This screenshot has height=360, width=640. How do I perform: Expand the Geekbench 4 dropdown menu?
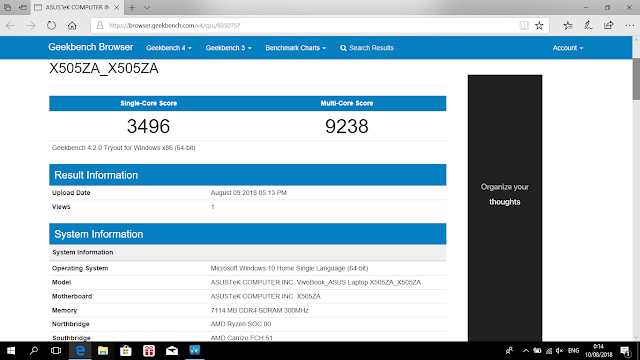pos(169,48)
